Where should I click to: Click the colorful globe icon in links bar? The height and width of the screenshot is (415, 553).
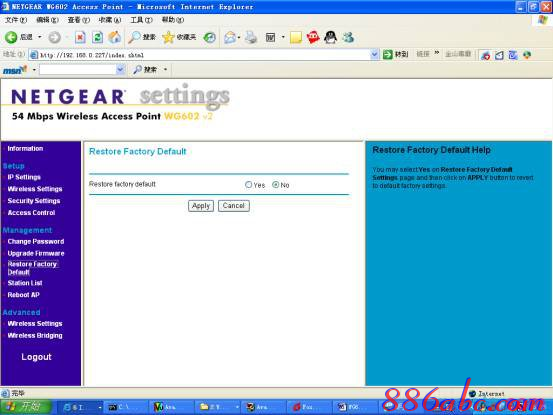[x=527, y=55]
